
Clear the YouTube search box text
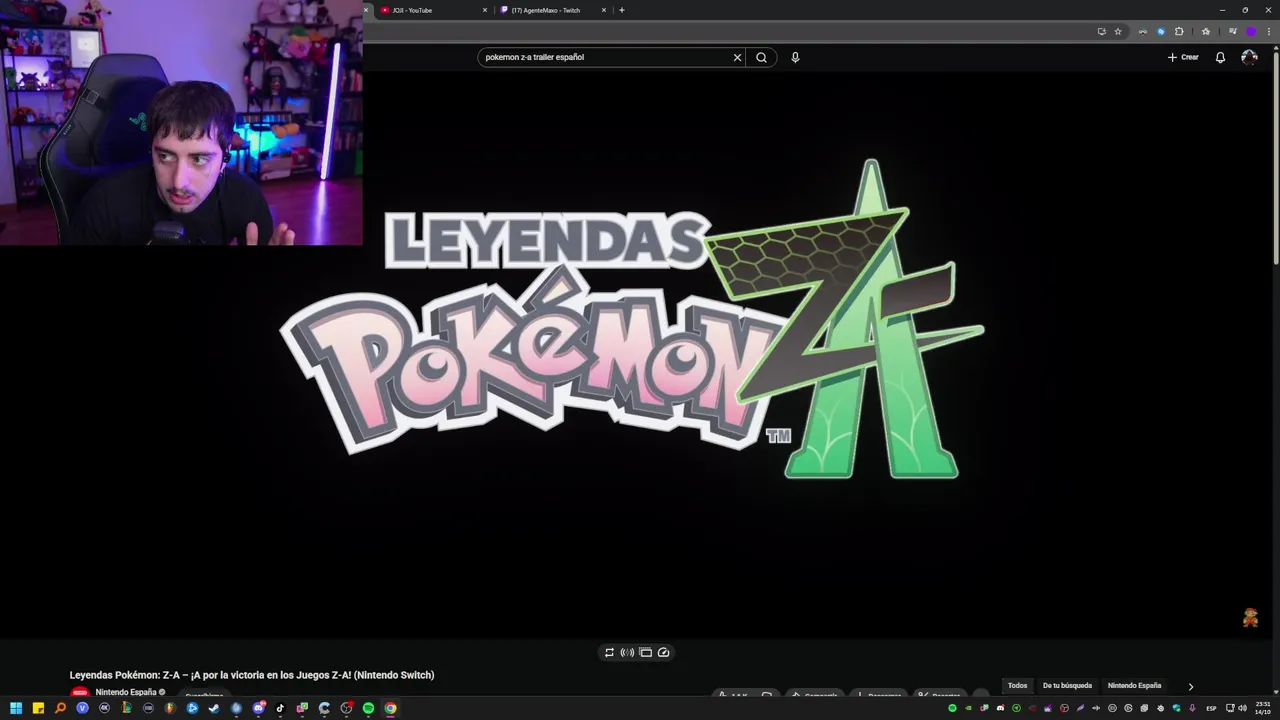pos(738,57)
